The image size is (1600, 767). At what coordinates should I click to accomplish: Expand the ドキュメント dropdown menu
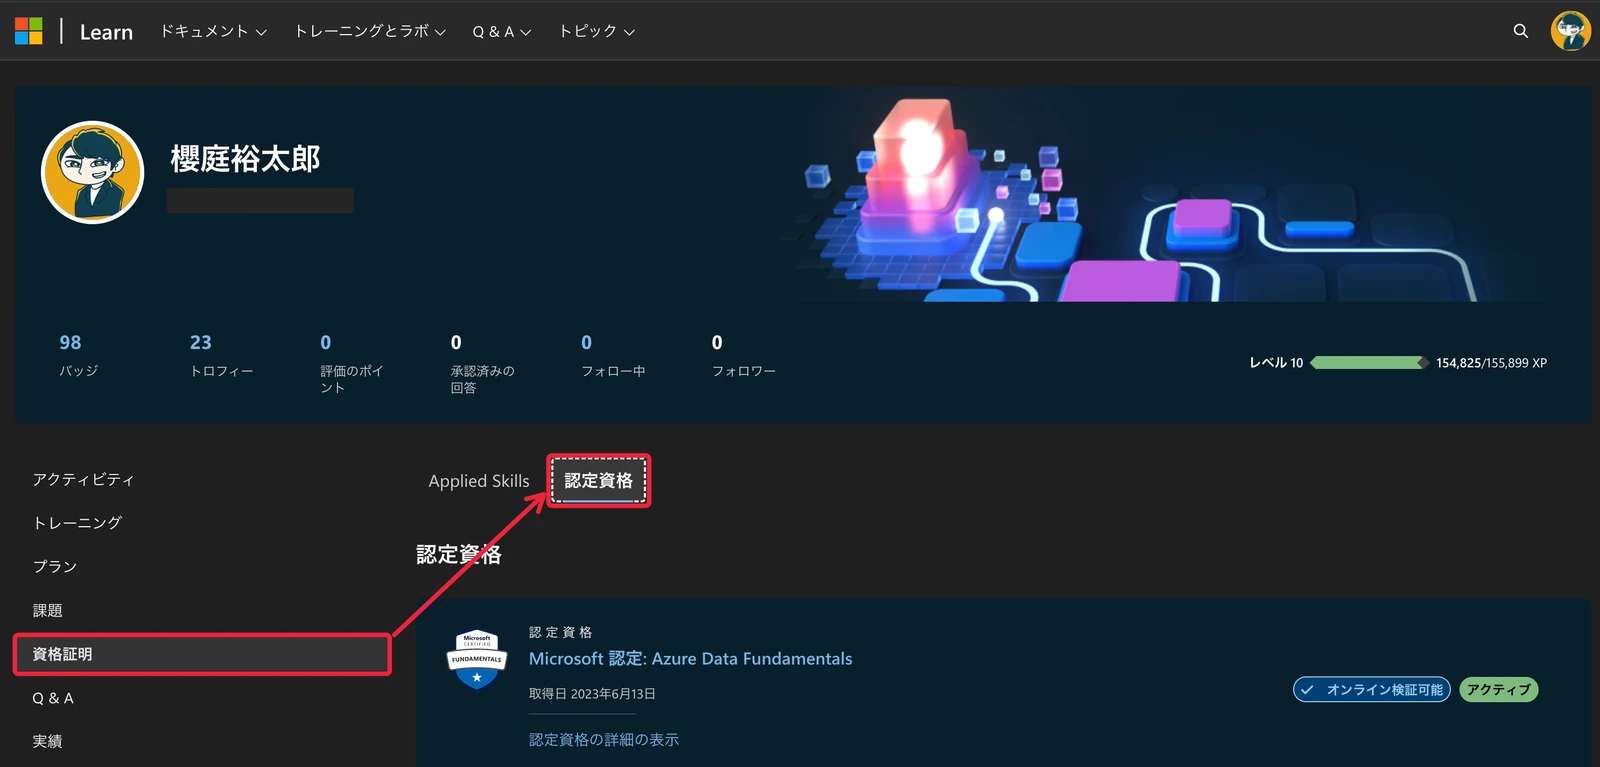214,32
